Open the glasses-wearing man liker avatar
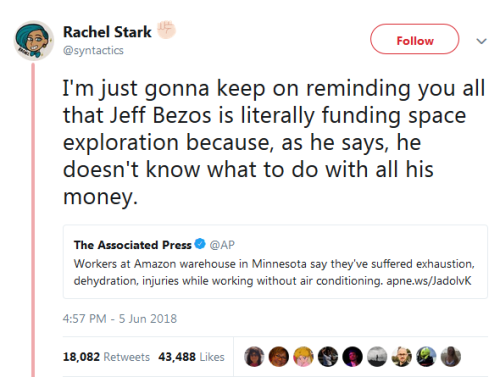500x377 pixels. click(402, 357)
